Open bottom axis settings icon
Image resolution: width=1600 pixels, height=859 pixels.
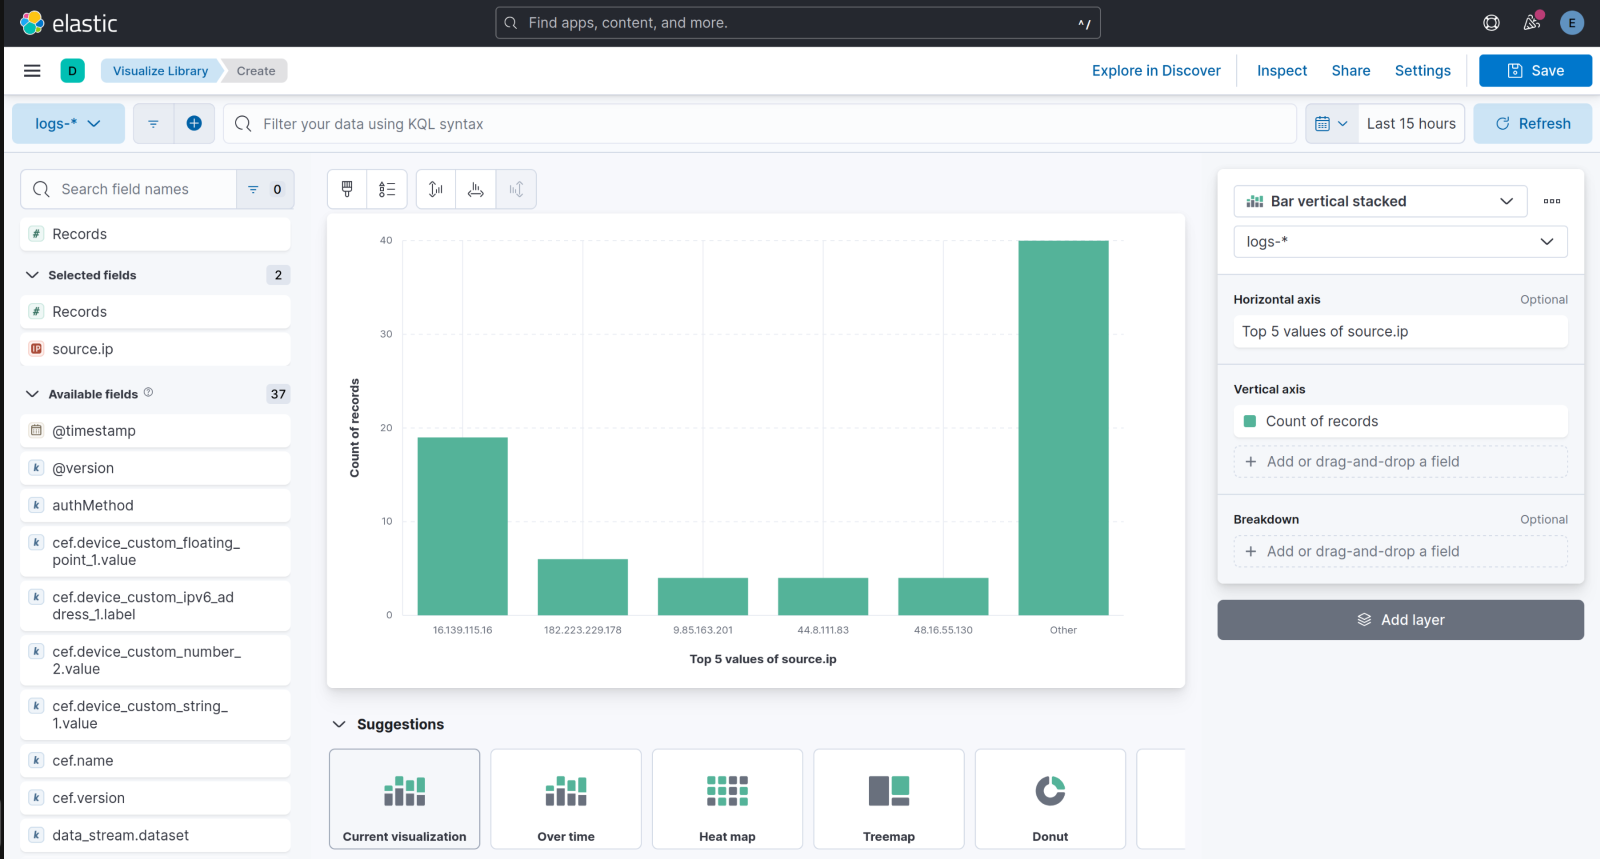point(476,189)
